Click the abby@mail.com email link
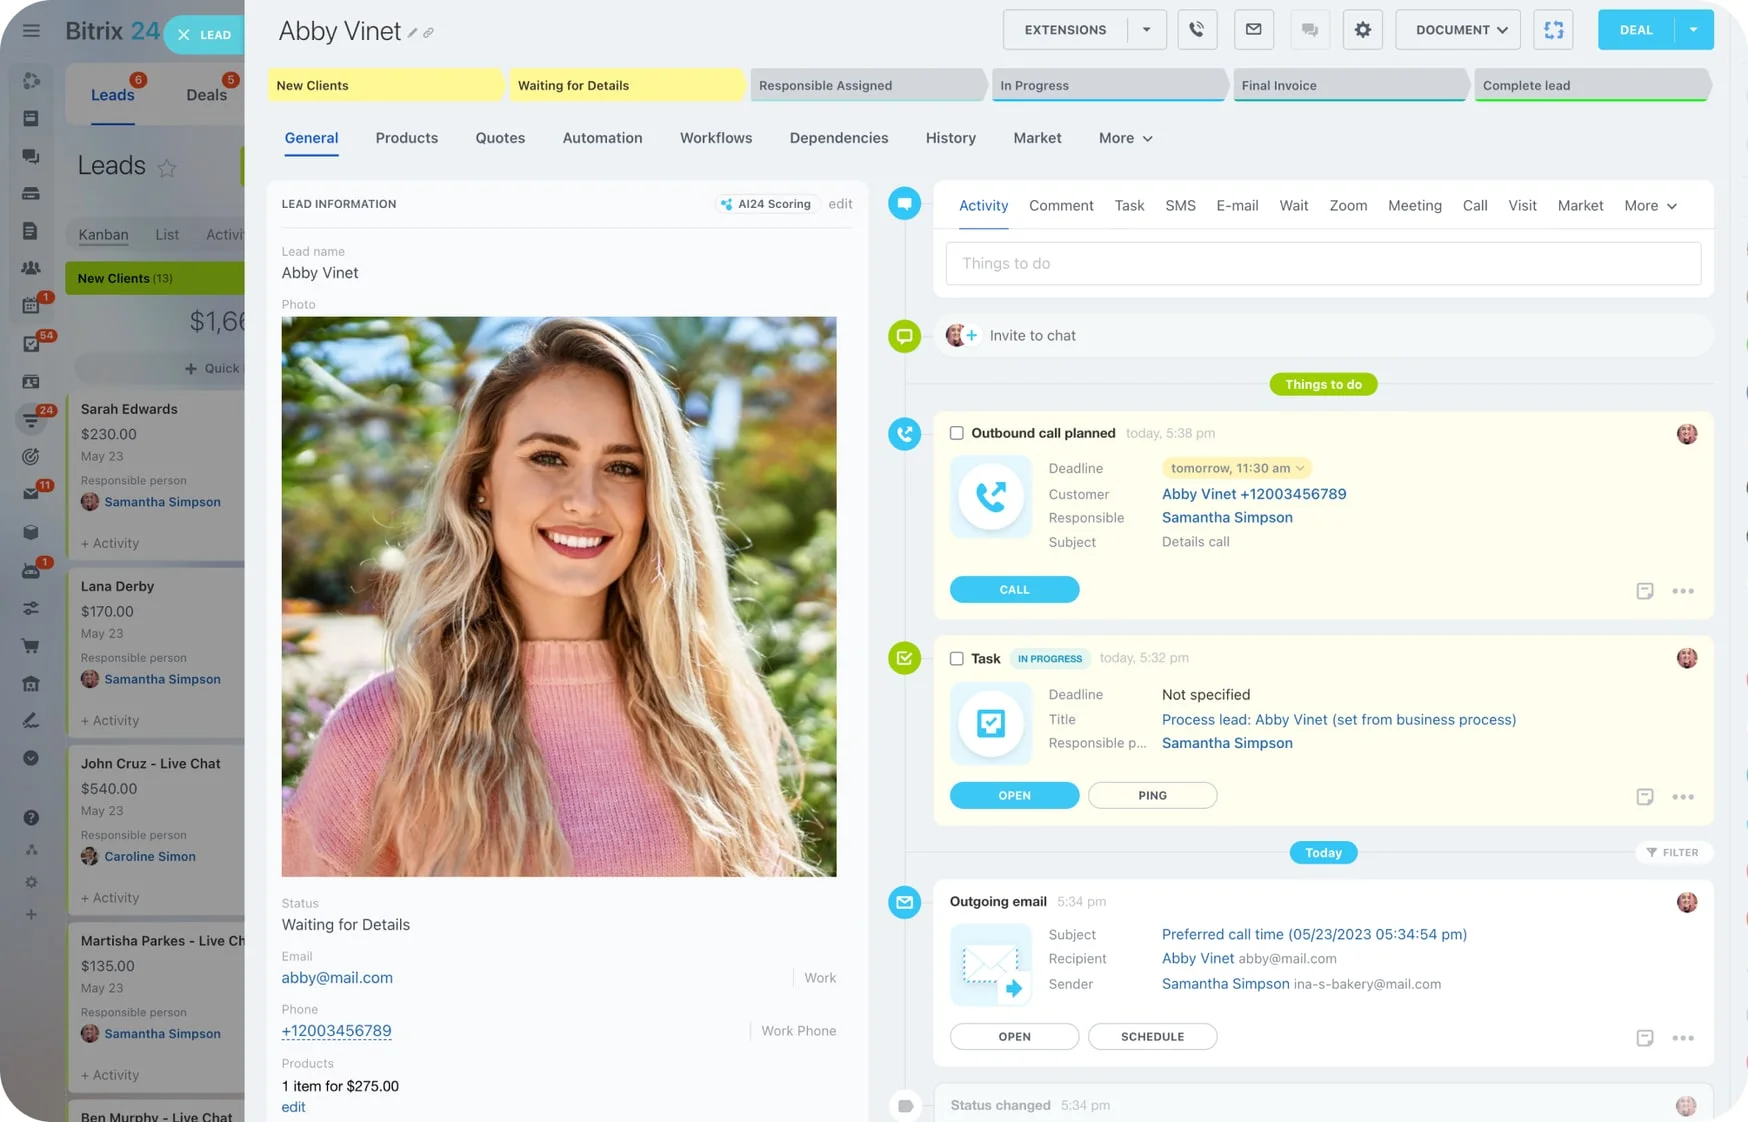Image resolution: width=1748 pixels, height=1122 pixels. [337, 978]
